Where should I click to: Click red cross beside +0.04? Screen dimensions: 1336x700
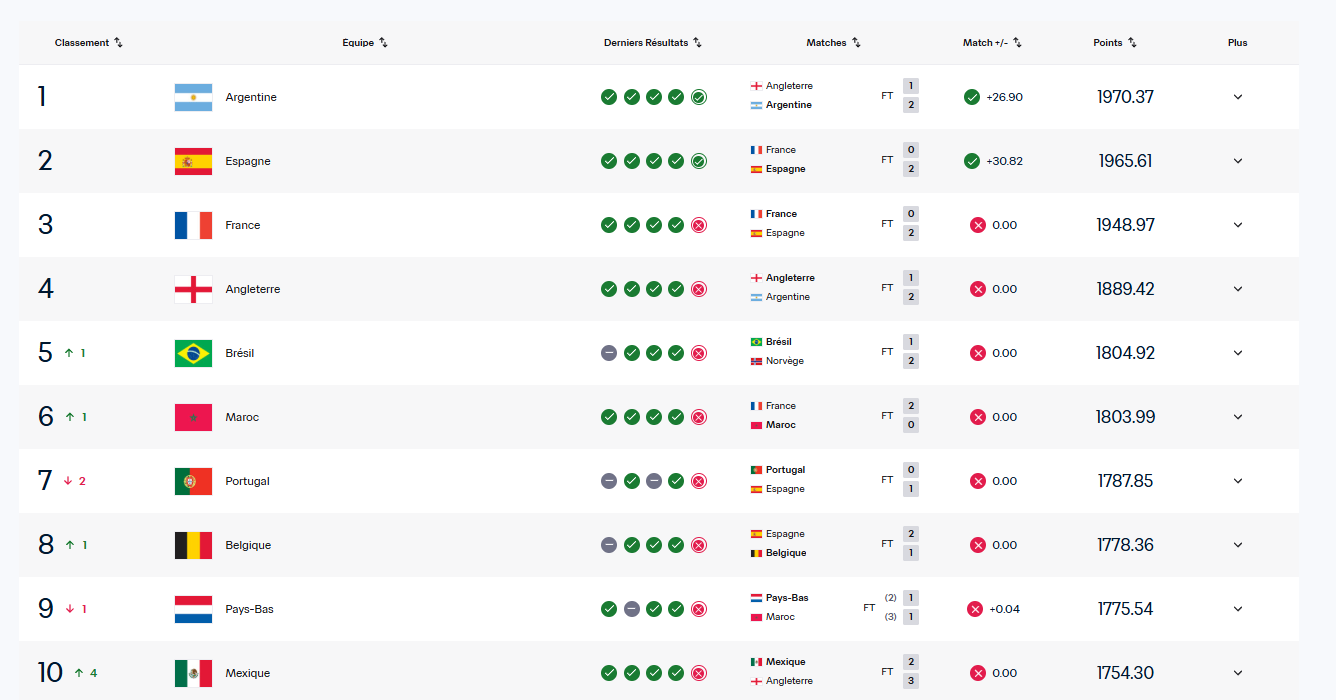click(x=975, y=609)
